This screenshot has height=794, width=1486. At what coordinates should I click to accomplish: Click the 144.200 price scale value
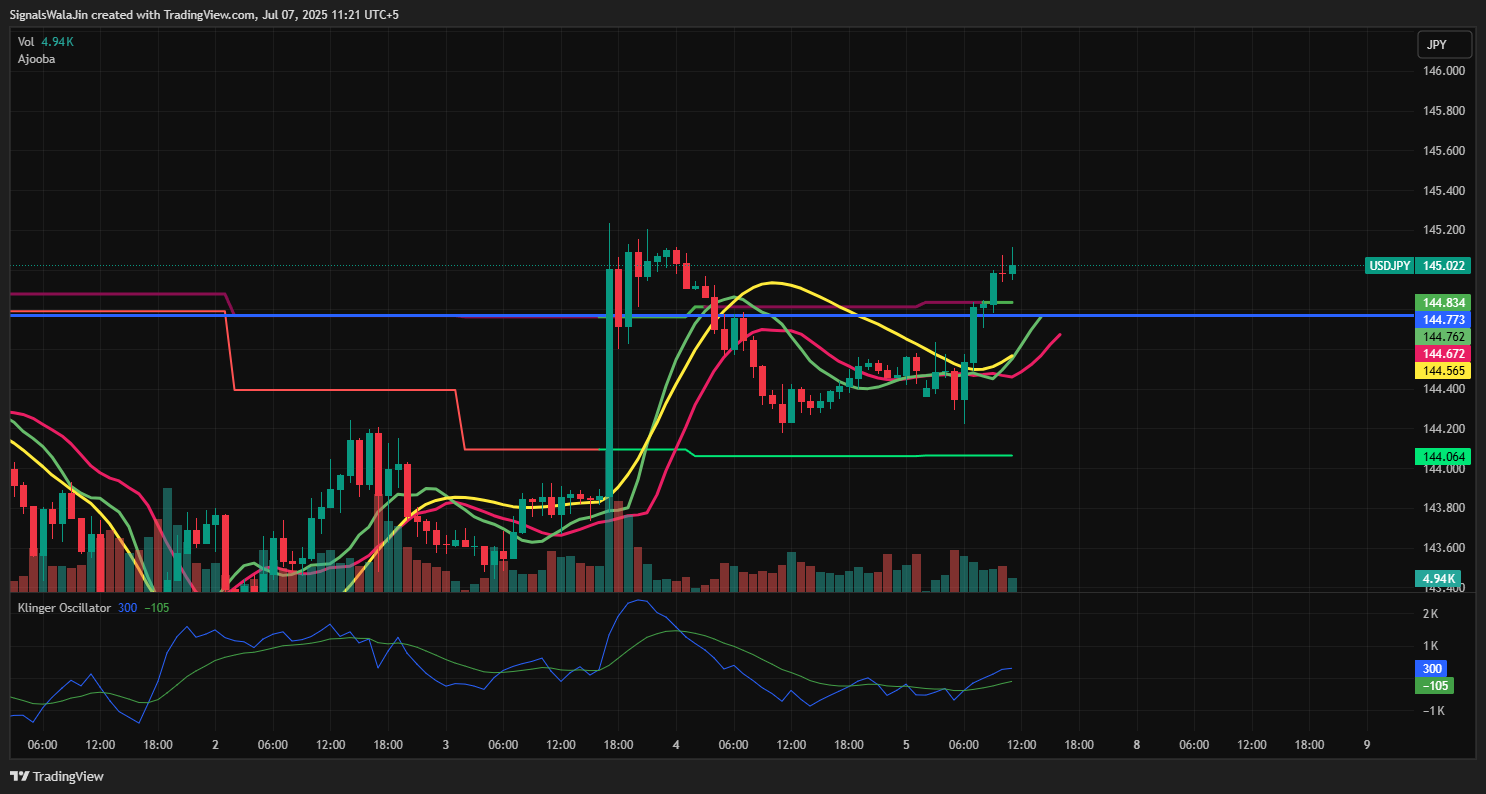[1443, 429]
